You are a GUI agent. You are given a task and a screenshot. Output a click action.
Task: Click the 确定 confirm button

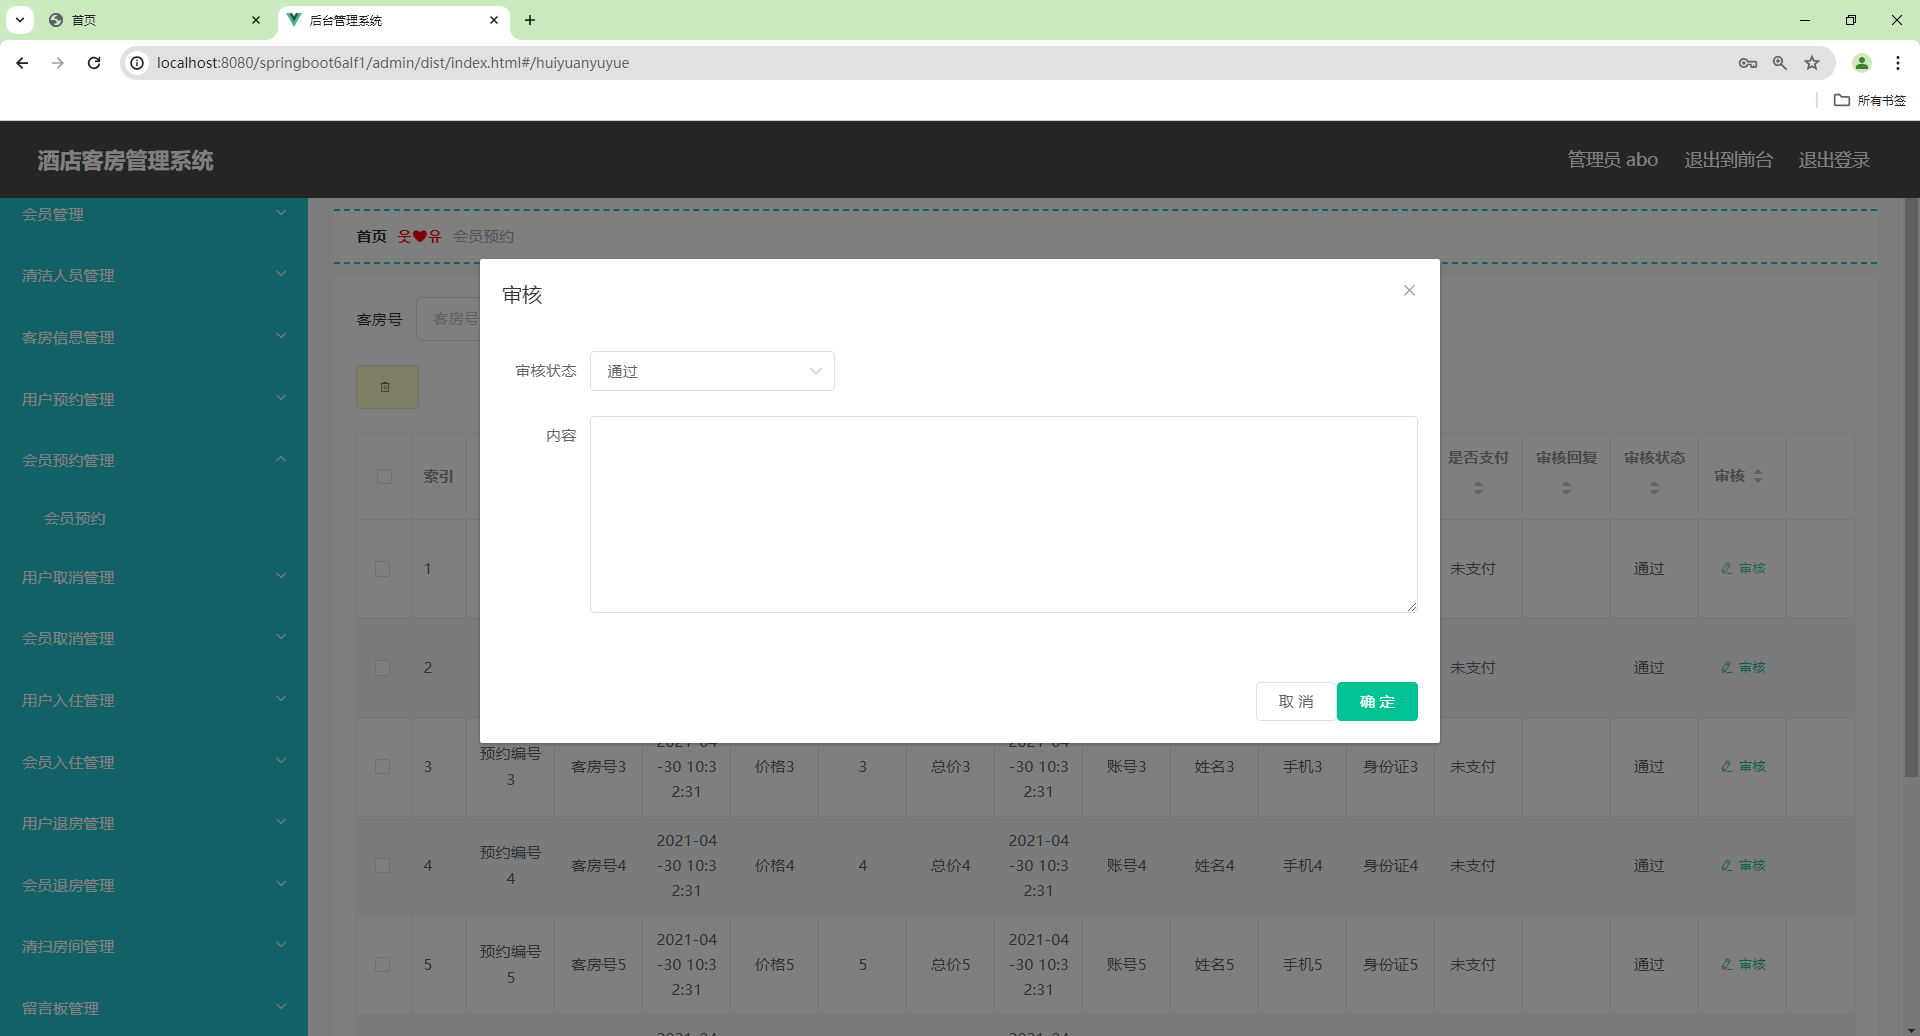tap(1377, 701)
